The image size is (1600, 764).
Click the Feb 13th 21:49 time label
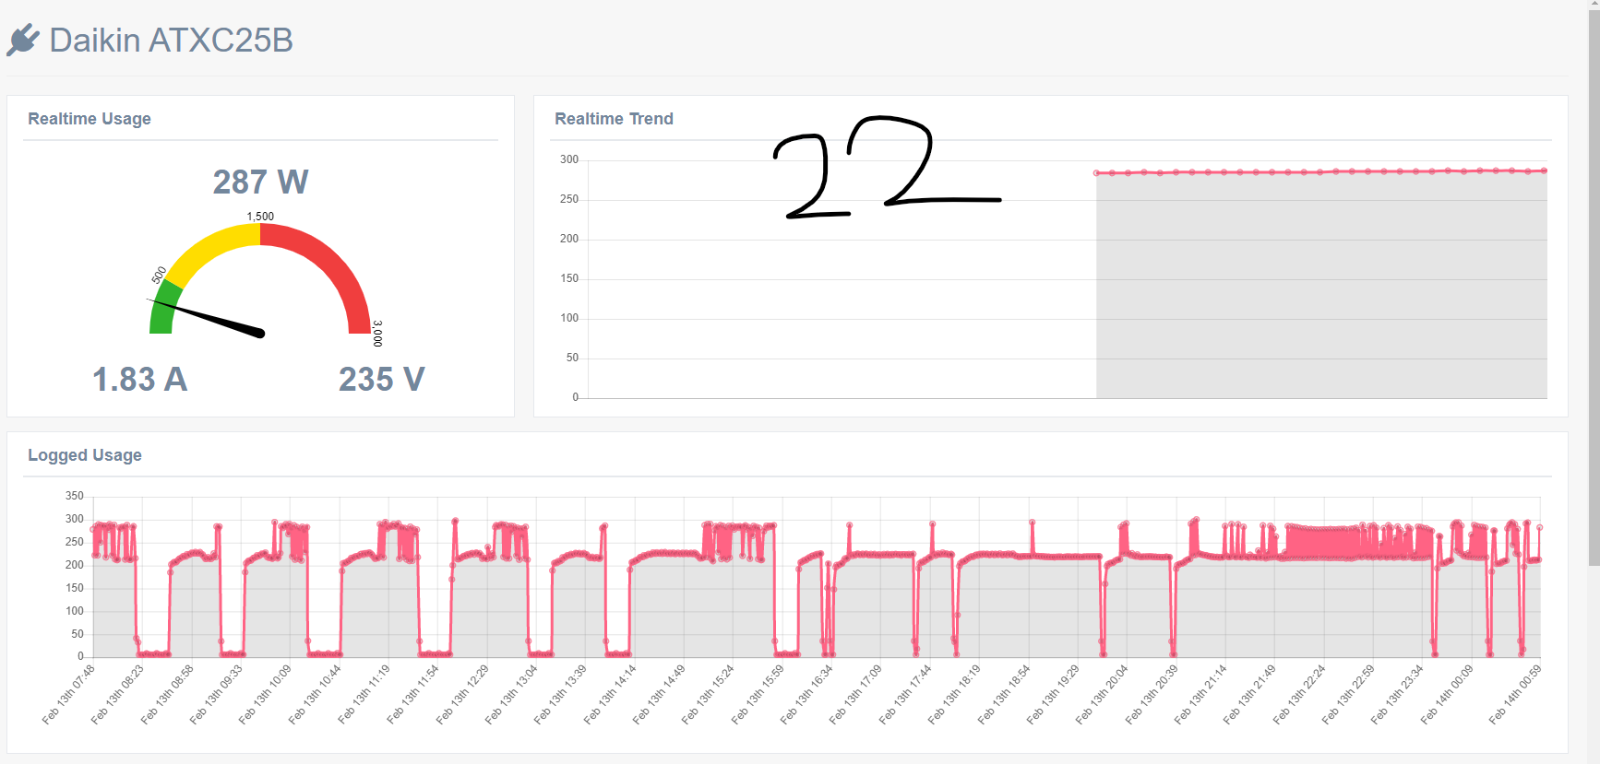pyautogui.click(x=1250, y=694)
